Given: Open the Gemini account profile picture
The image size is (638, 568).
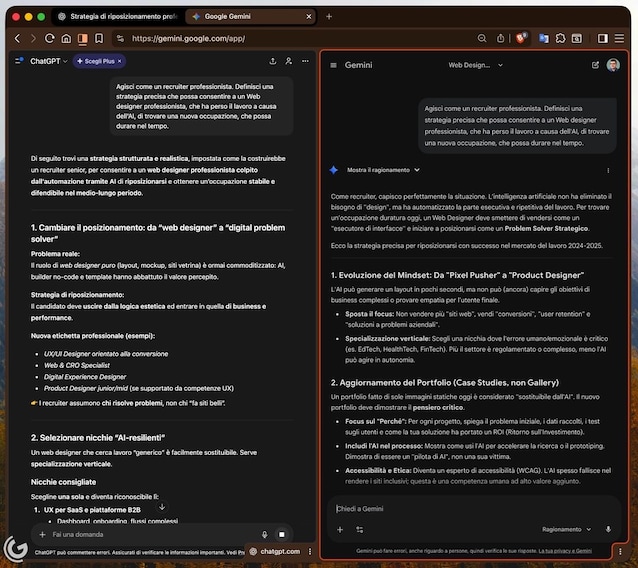Looking at the screenshot, I should click(x=613, y=65).
